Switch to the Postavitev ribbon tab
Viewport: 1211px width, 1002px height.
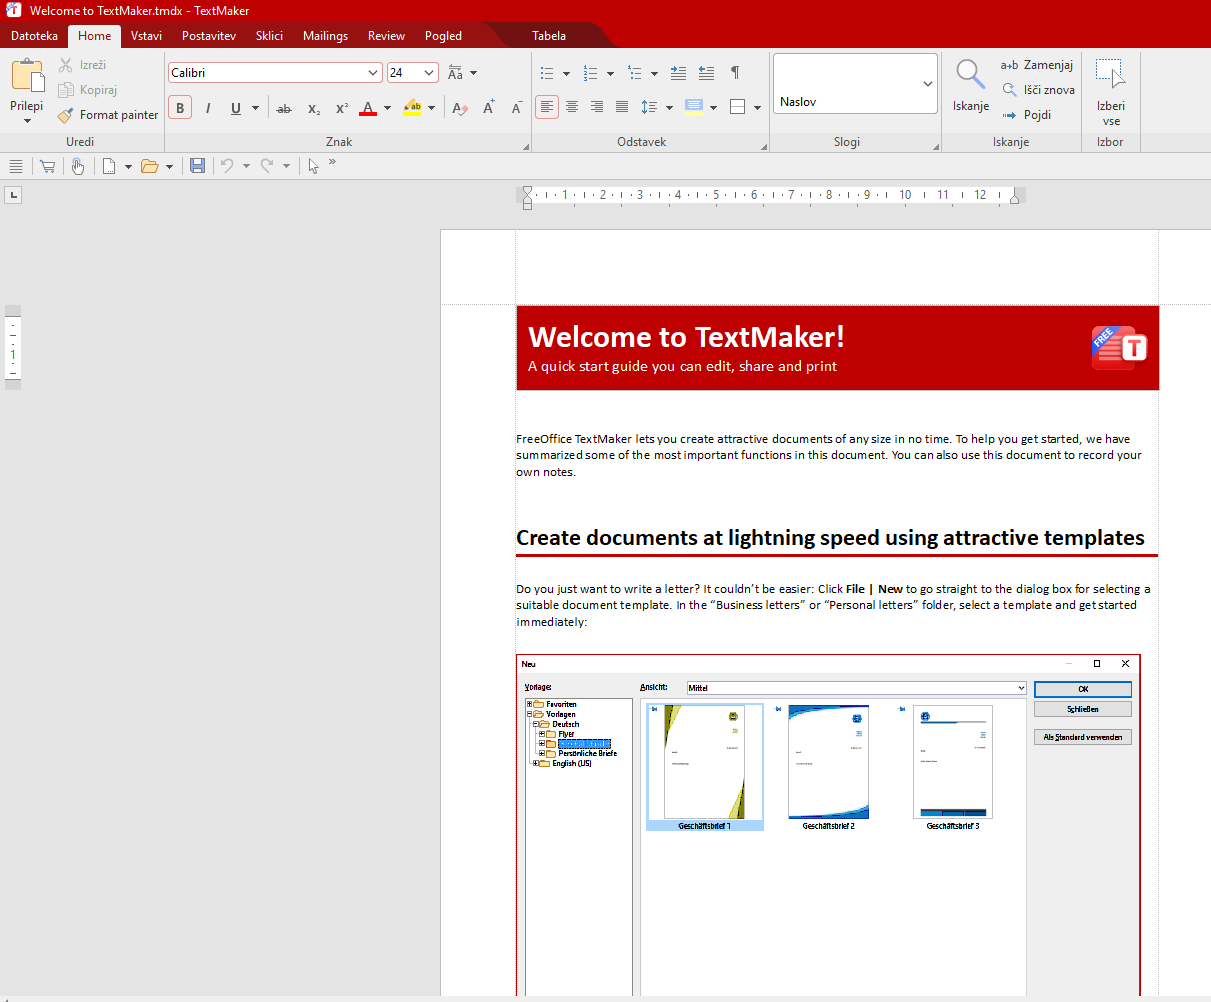point(209,36)
